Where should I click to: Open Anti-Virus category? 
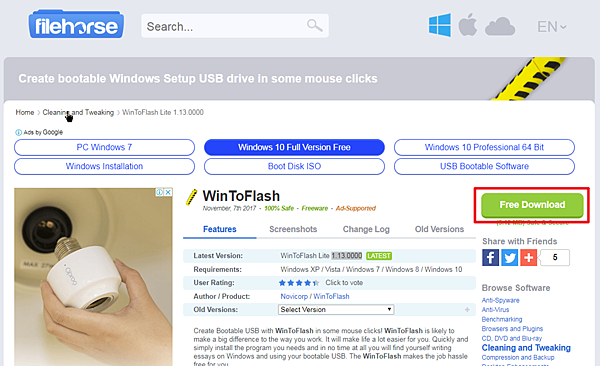496,310
